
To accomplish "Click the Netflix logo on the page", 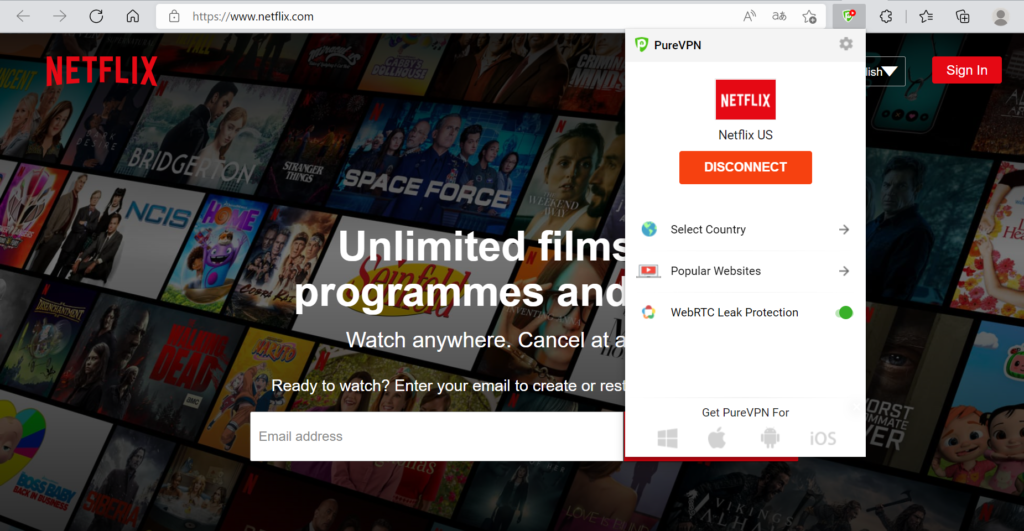I will [102, 71].
